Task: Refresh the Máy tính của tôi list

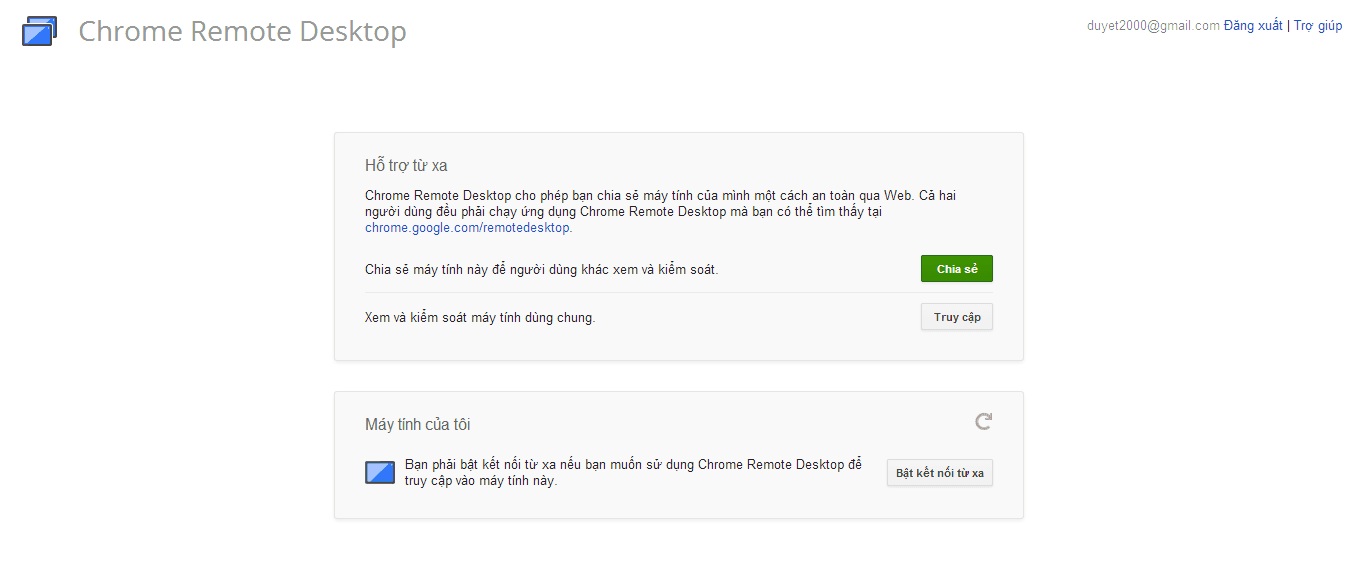Action: point(983,422)
